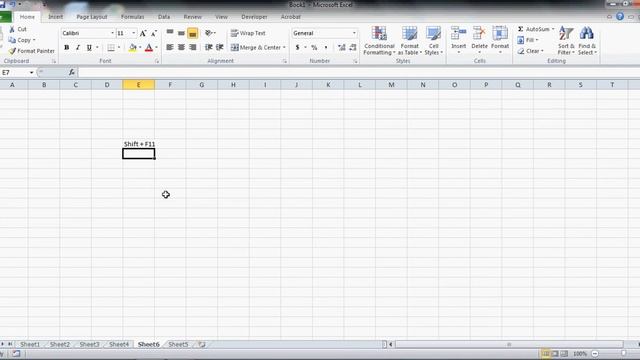Click the Insert Worksheet tab icon
This screenshot has height=360, width=640.
click(202, 344)
